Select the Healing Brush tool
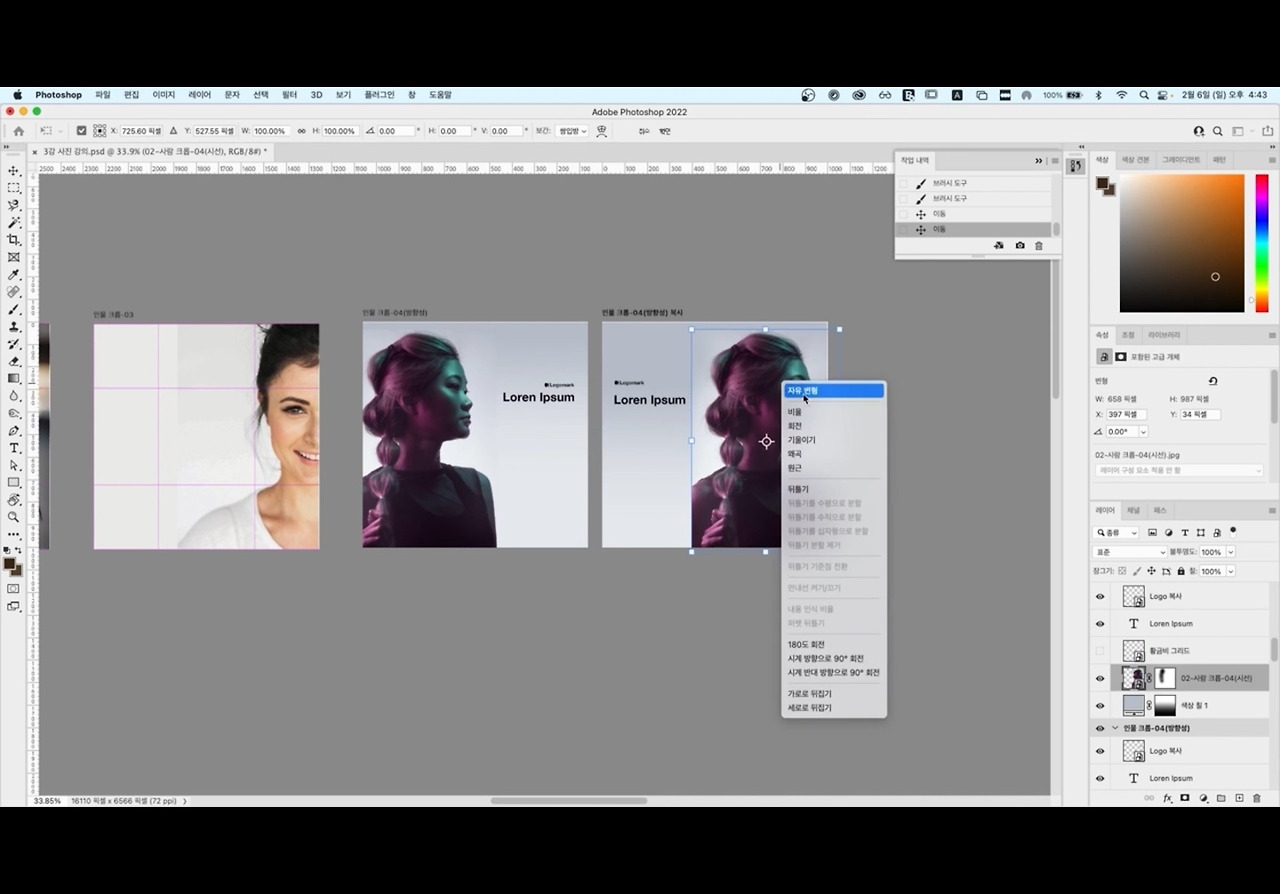1280x894 pixels. pos(14,292)
